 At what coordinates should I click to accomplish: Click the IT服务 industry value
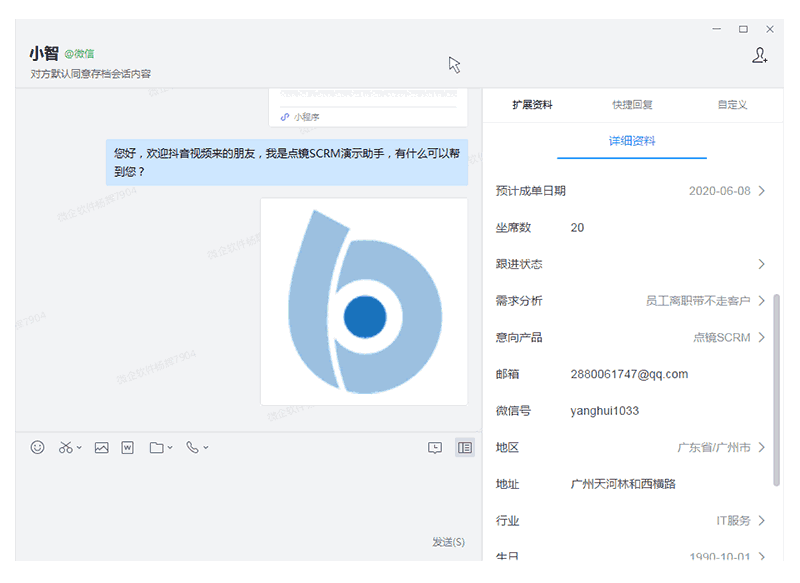pyautogui.click(x=733, y=521)
